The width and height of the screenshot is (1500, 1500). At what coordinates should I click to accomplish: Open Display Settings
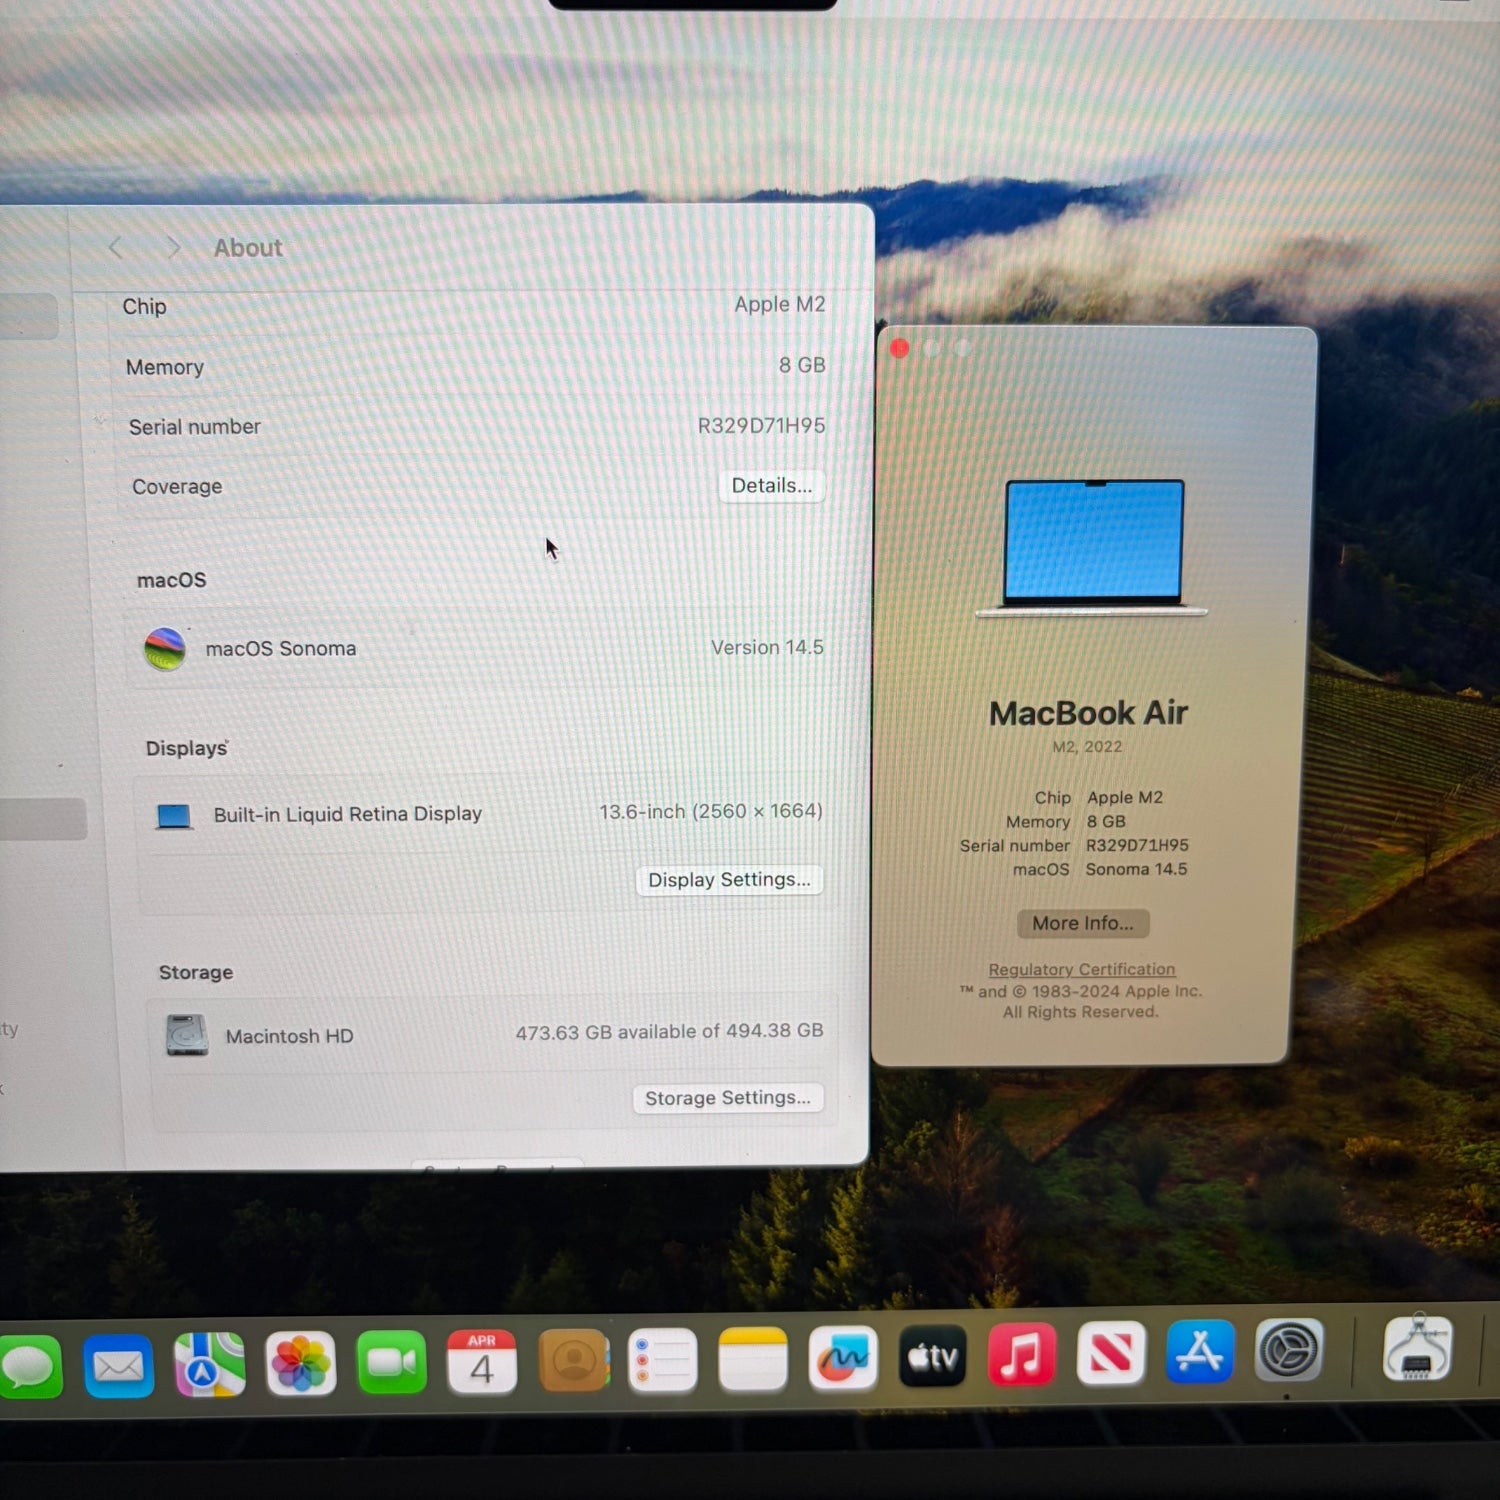729,880
